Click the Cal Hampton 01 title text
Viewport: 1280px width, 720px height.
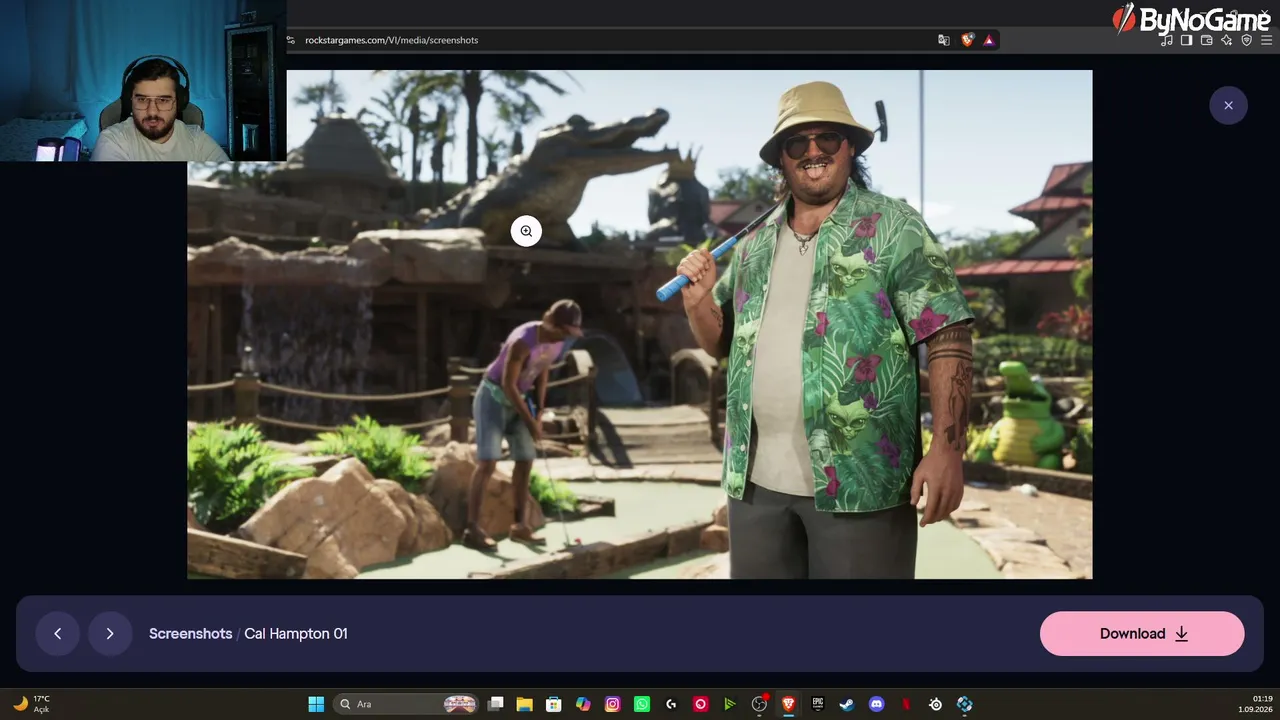[296, 633]
